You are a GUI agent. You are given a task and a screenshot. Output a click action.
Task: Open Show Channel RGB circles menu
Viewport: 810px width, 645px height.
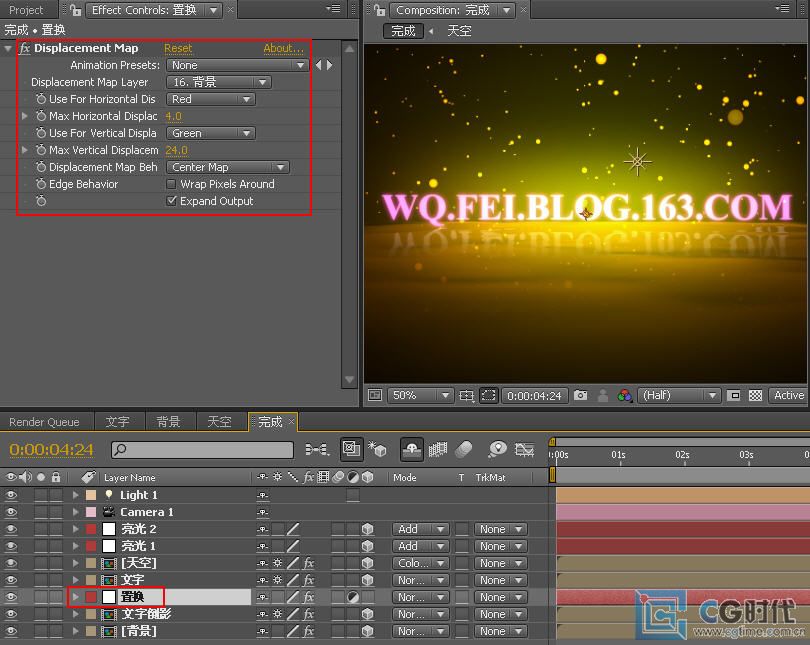click(625, 396)
